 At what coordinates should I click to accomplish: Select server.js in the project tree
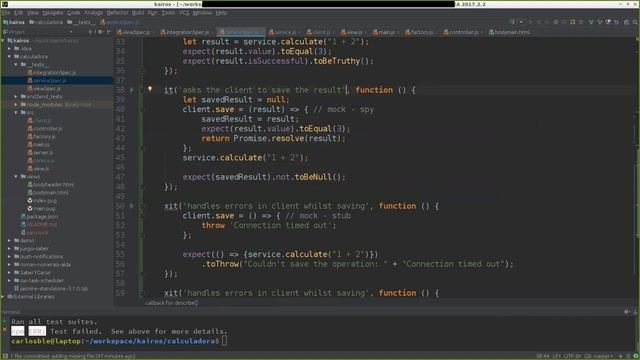point(43,153)
